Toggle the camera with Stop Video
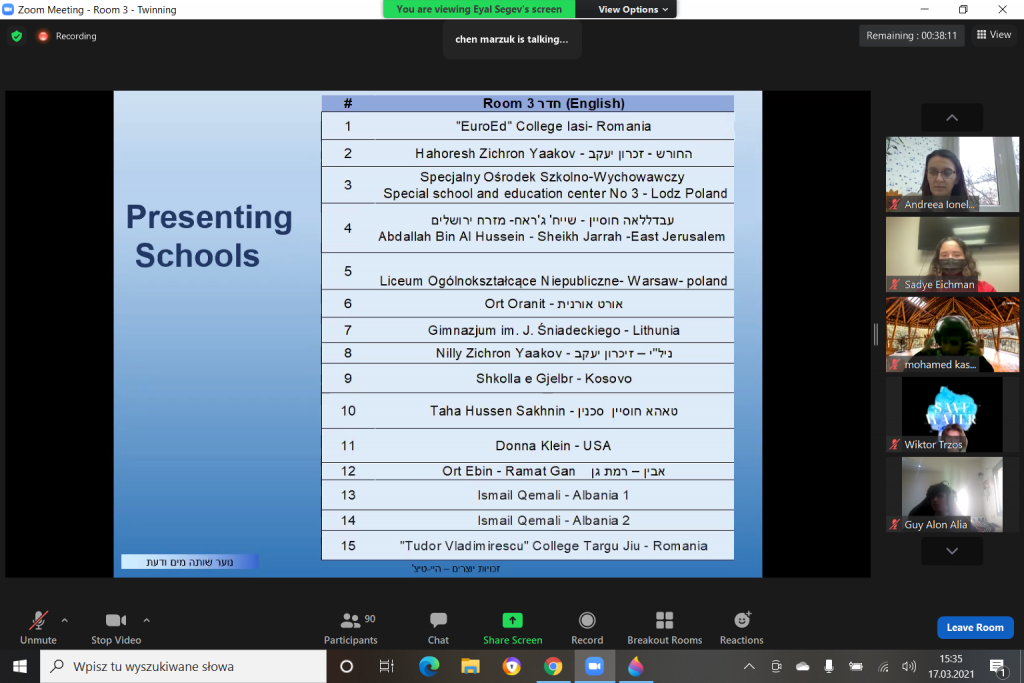 click(116, 627)
